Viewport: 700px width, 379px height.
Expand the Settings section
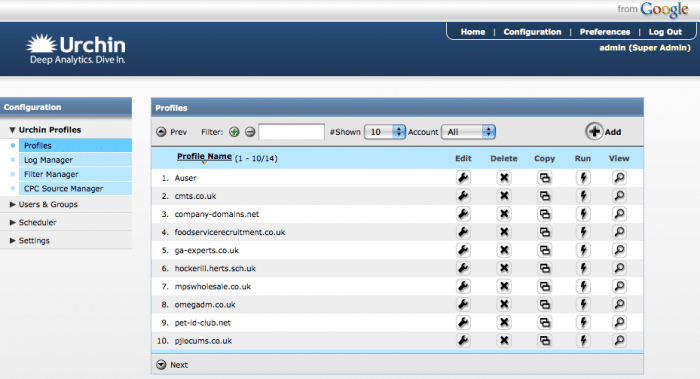tap(12, 241)
